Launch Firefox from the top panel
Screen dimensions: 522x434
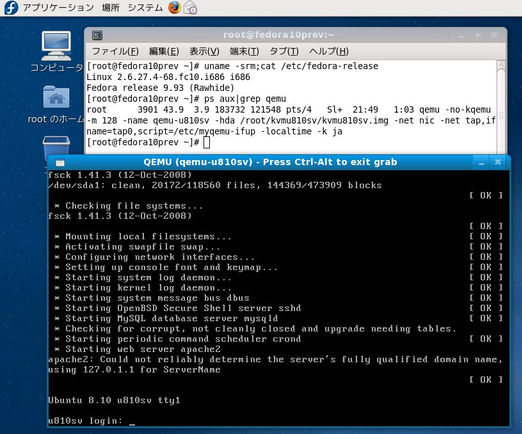[x=174, y=7]
